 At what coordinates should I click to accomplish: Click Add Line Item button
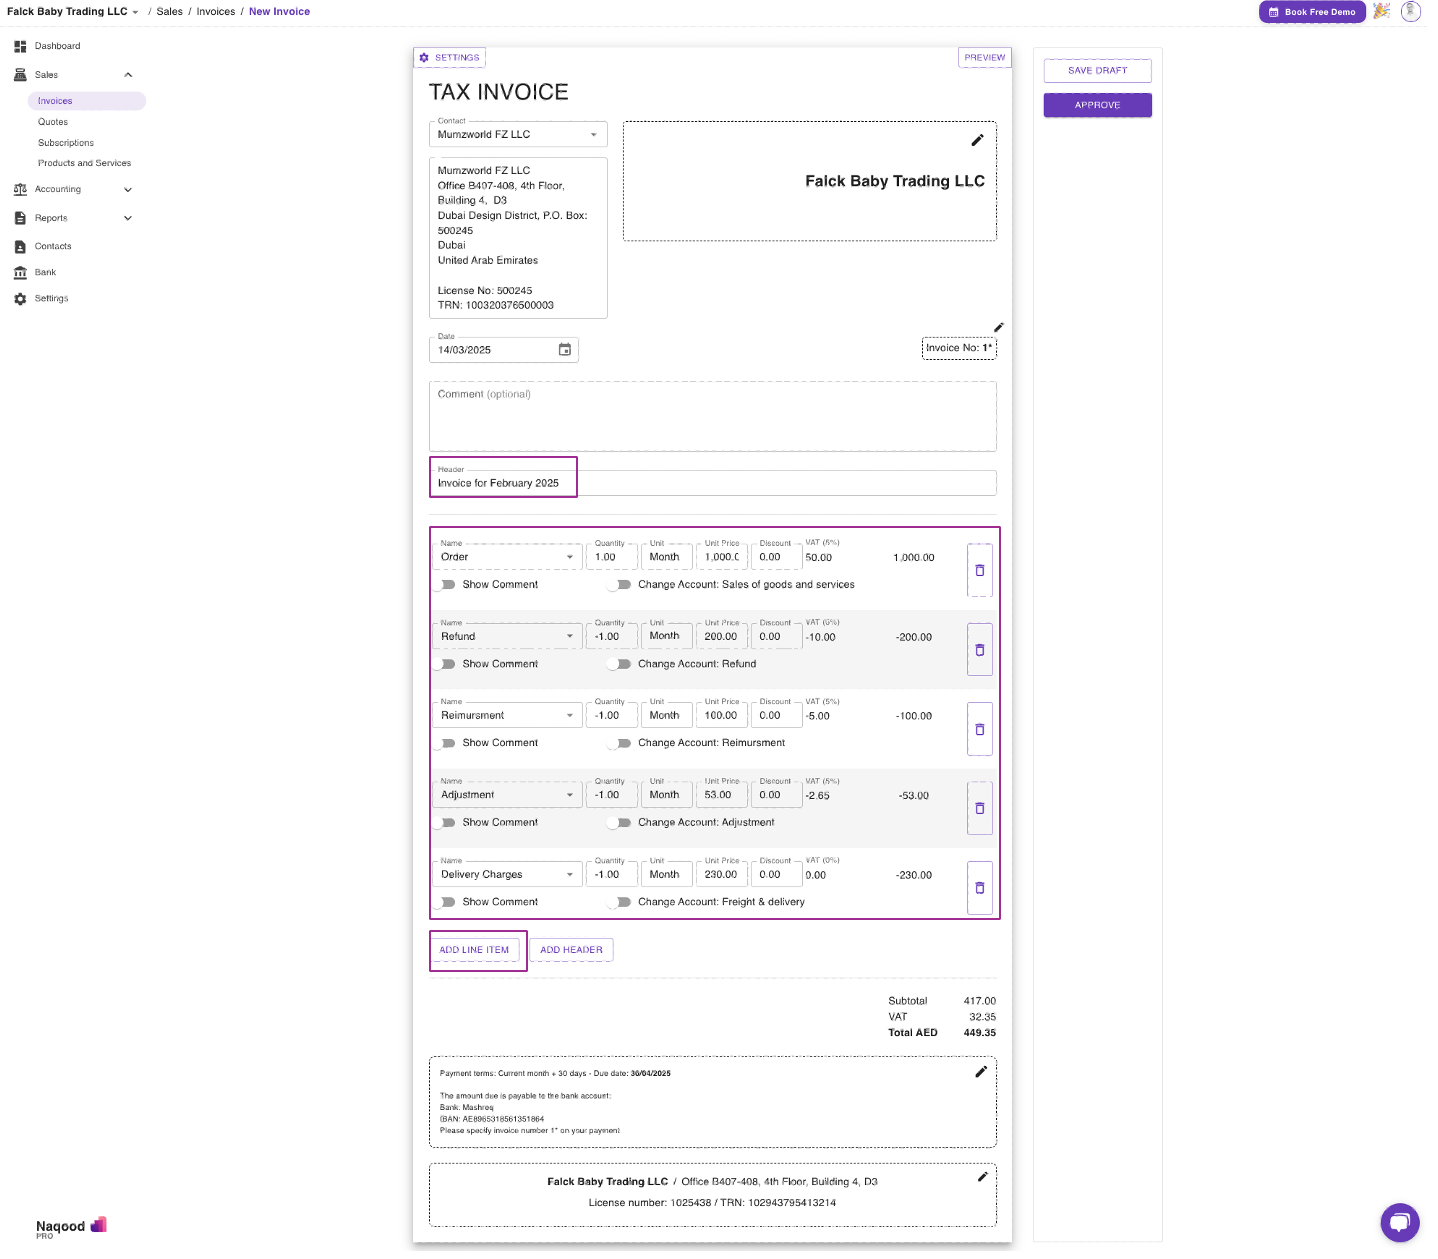point(474,950)
